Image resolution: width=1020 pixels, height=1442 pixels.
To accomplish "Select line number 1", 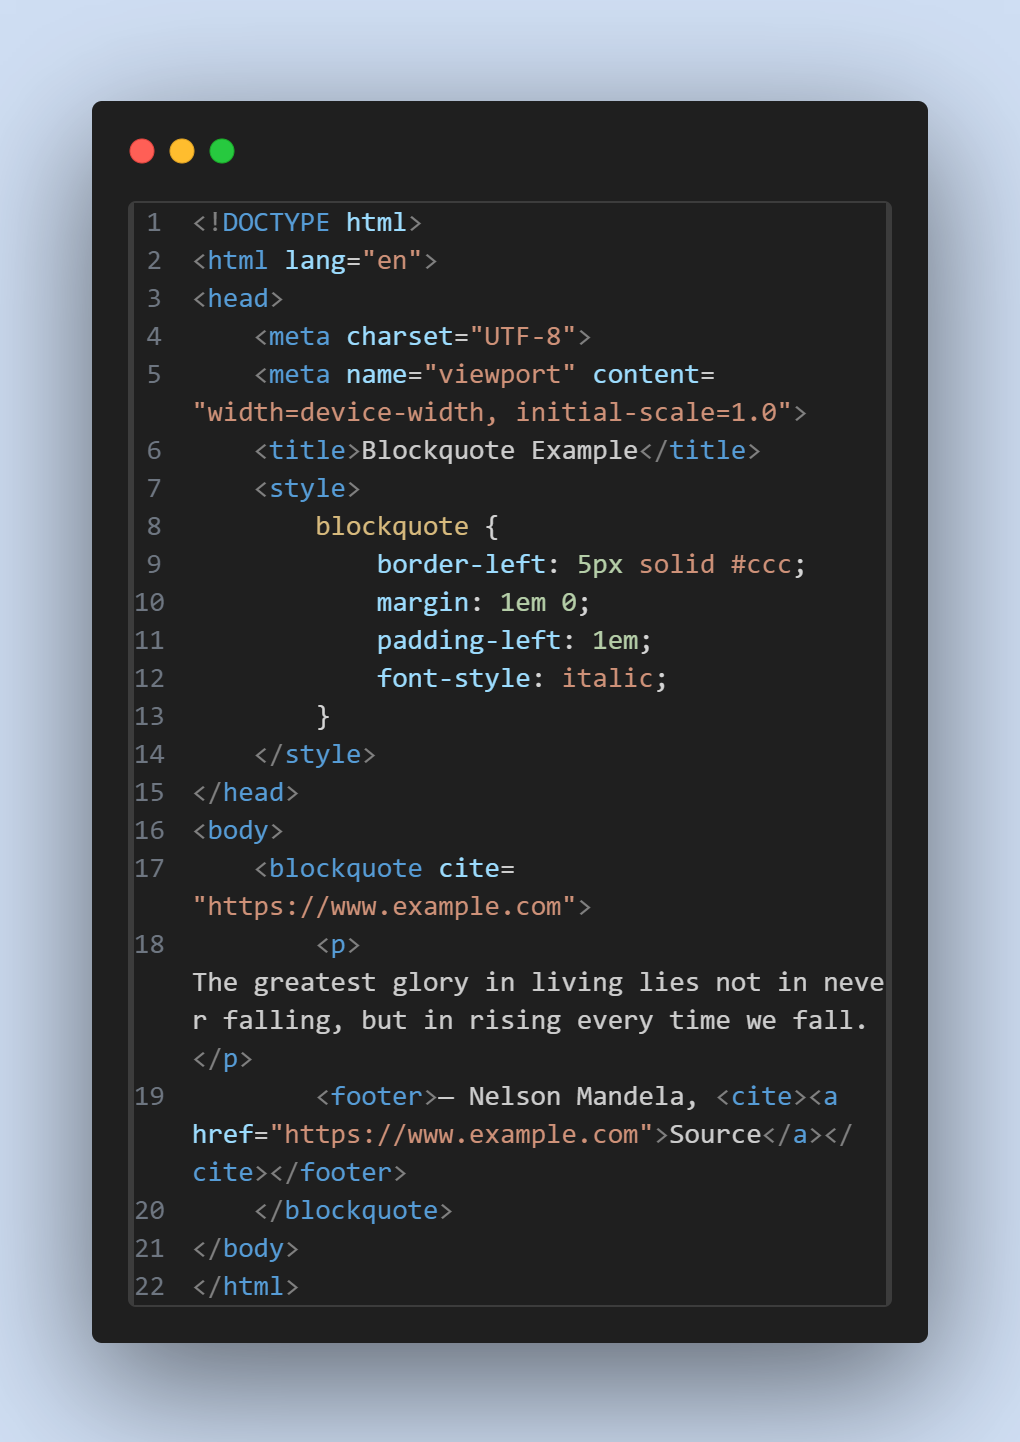I will tap(154, 222).
